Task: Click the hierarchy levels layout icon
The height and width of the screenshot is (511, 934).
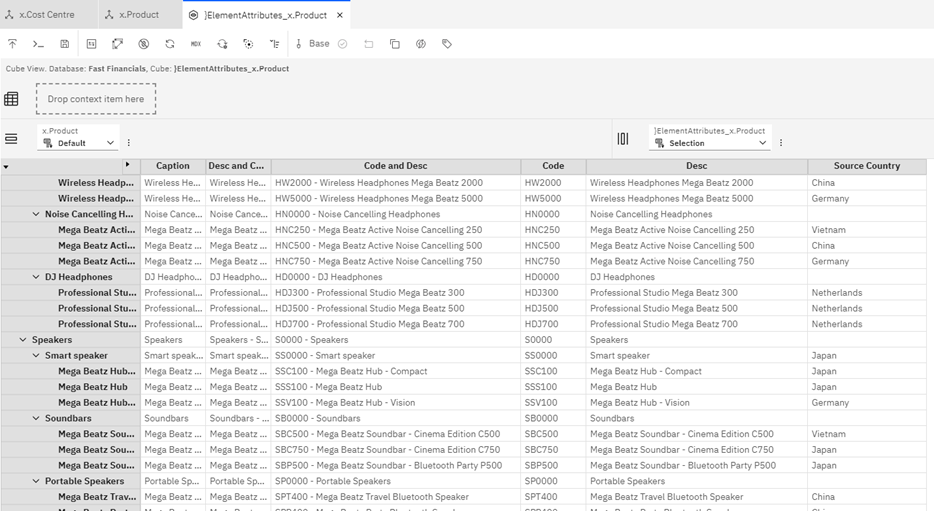Action: (x=275, y=43)
